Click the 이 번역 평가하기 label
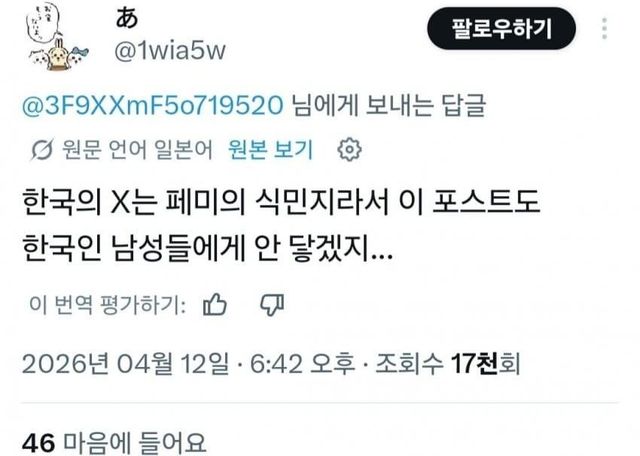Screen dimensions: 640x456 (107, 305)
